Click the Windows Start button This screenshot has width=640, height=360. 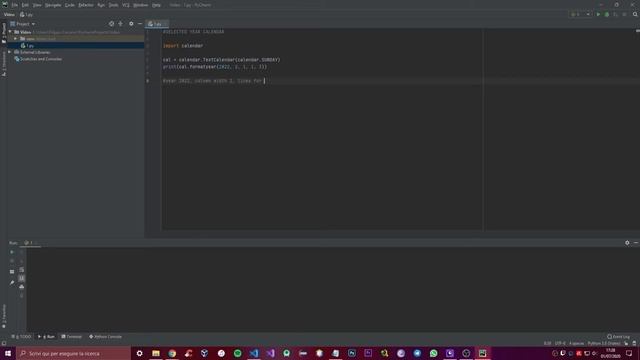[8, 353]
